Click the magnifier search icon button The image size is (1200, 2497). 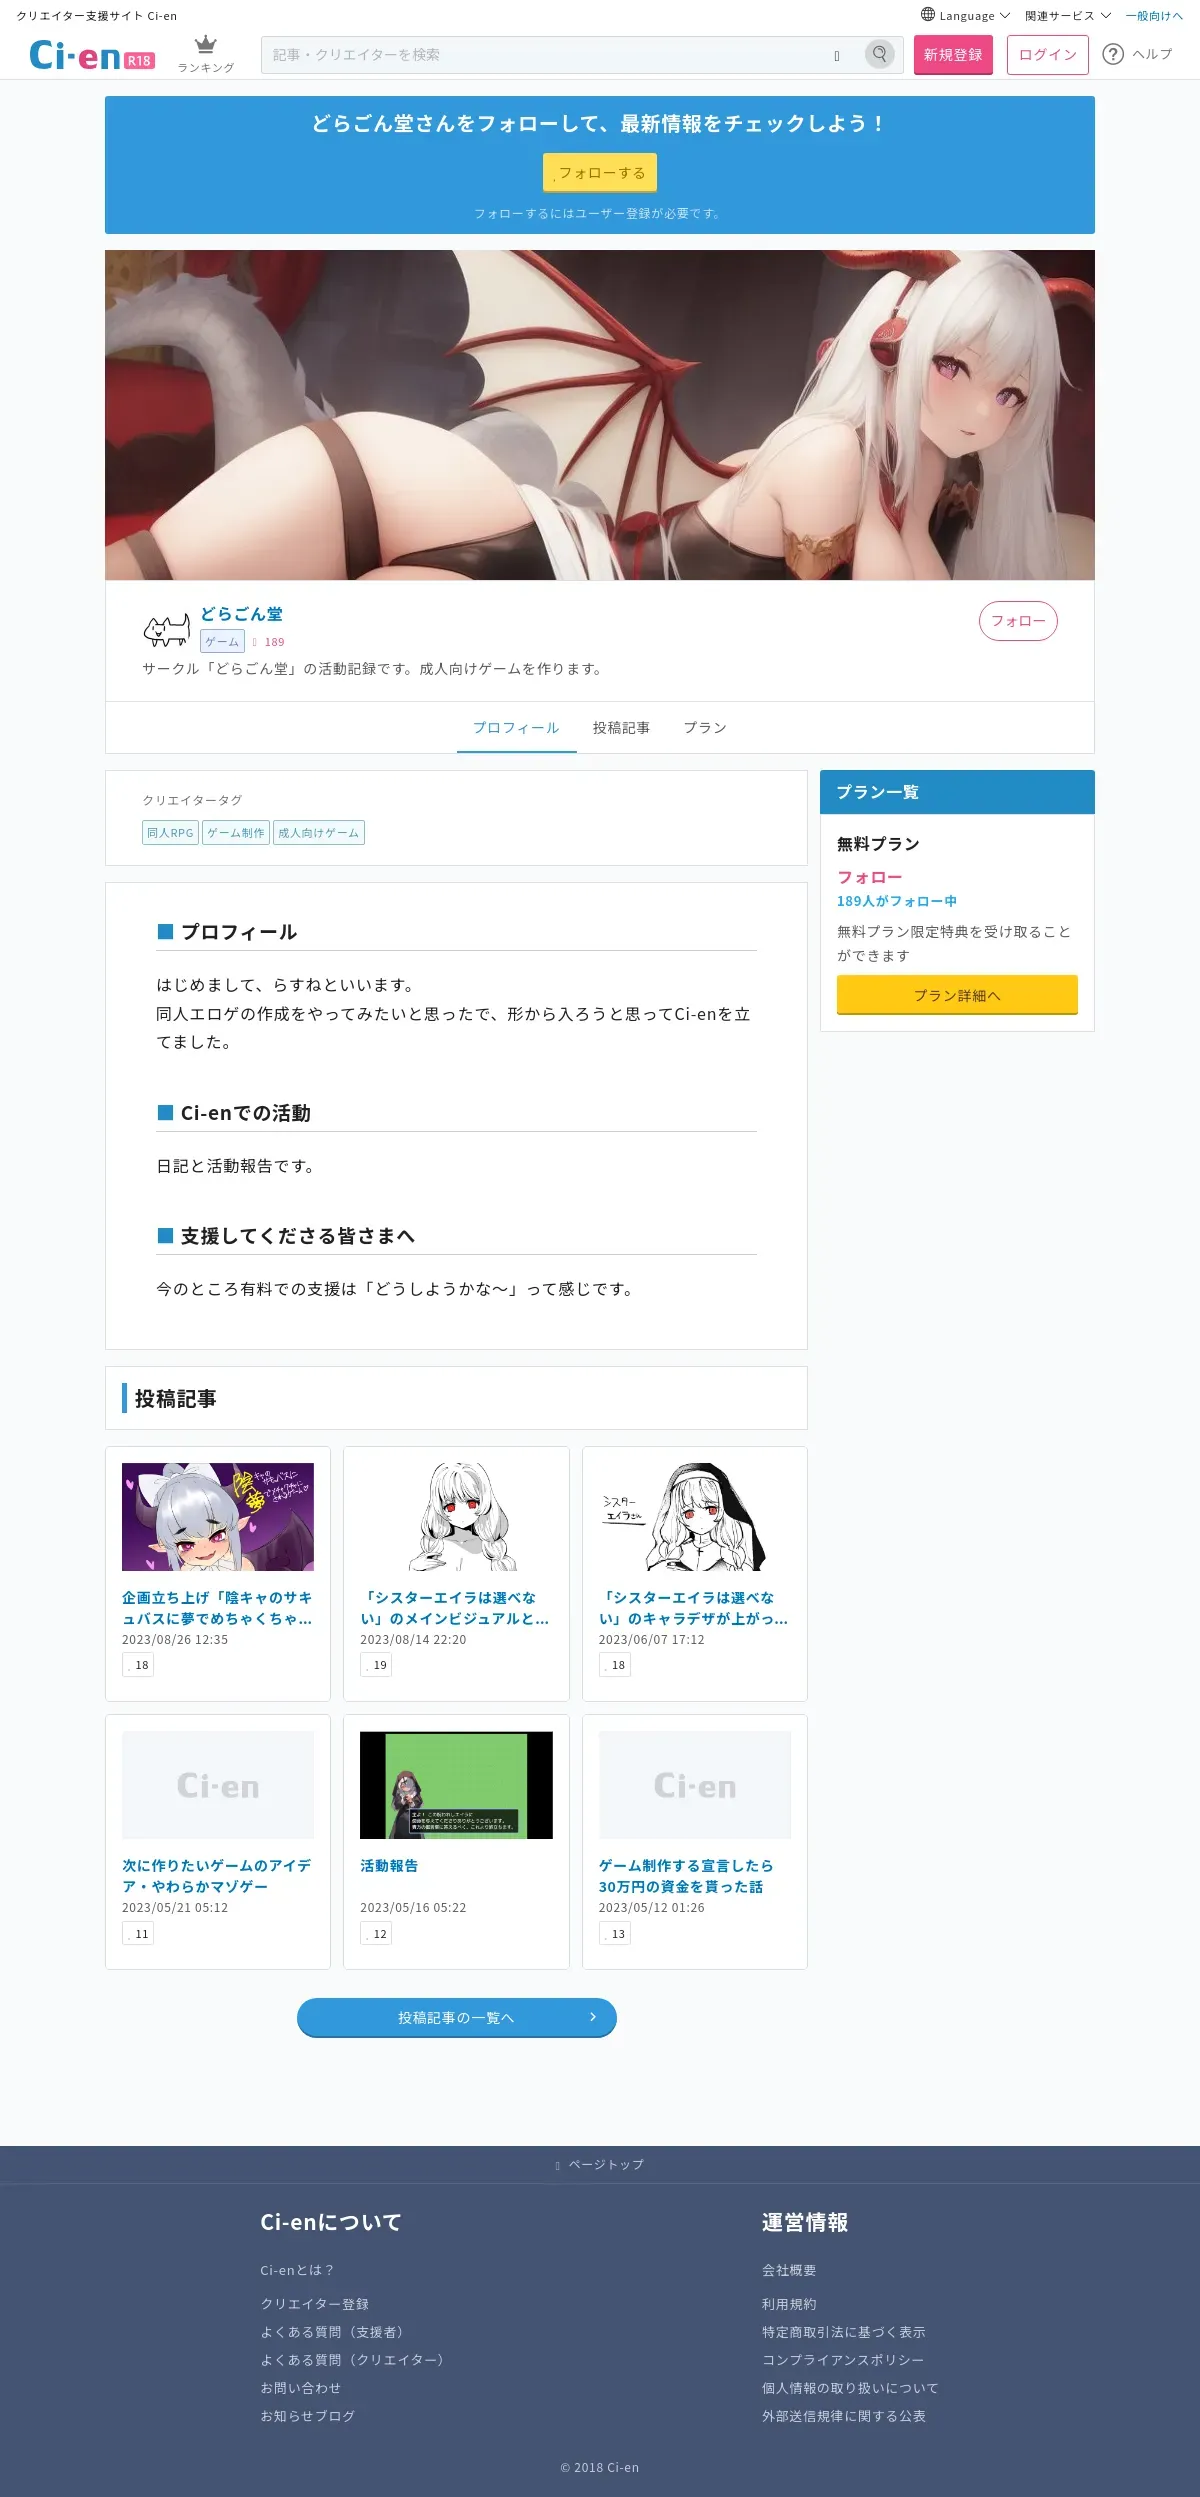(x=880, y=54)
